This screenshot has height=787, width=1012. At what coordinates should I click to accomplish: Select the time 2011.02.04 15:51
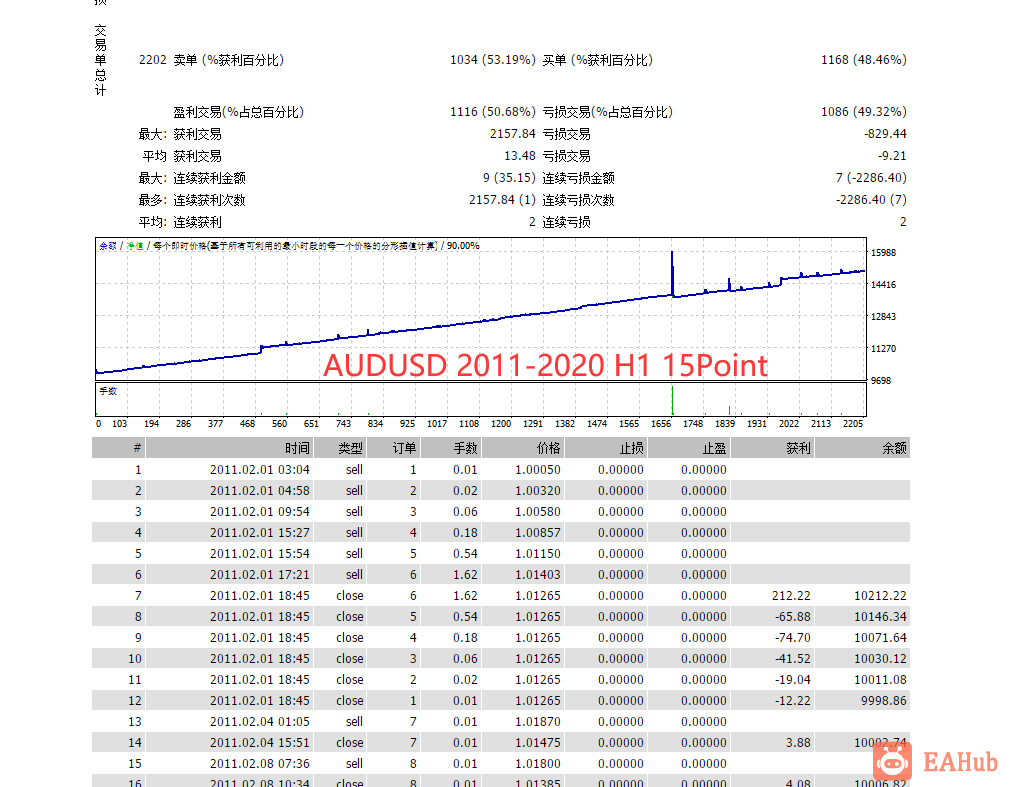click(259, 742)
